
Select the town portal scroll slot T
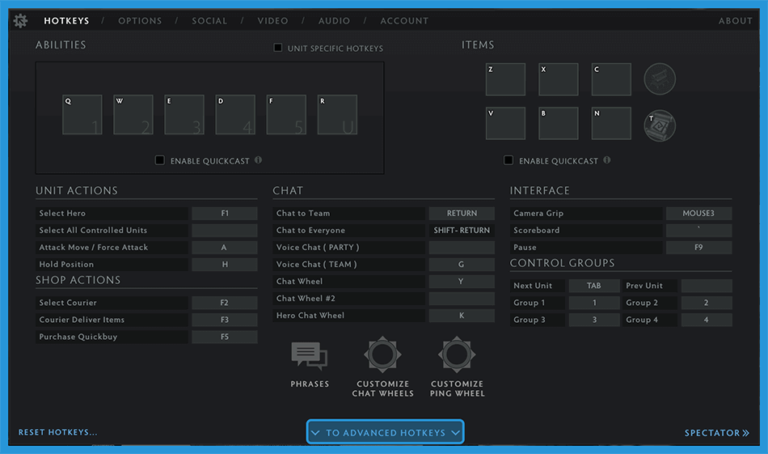pos(660,126)
